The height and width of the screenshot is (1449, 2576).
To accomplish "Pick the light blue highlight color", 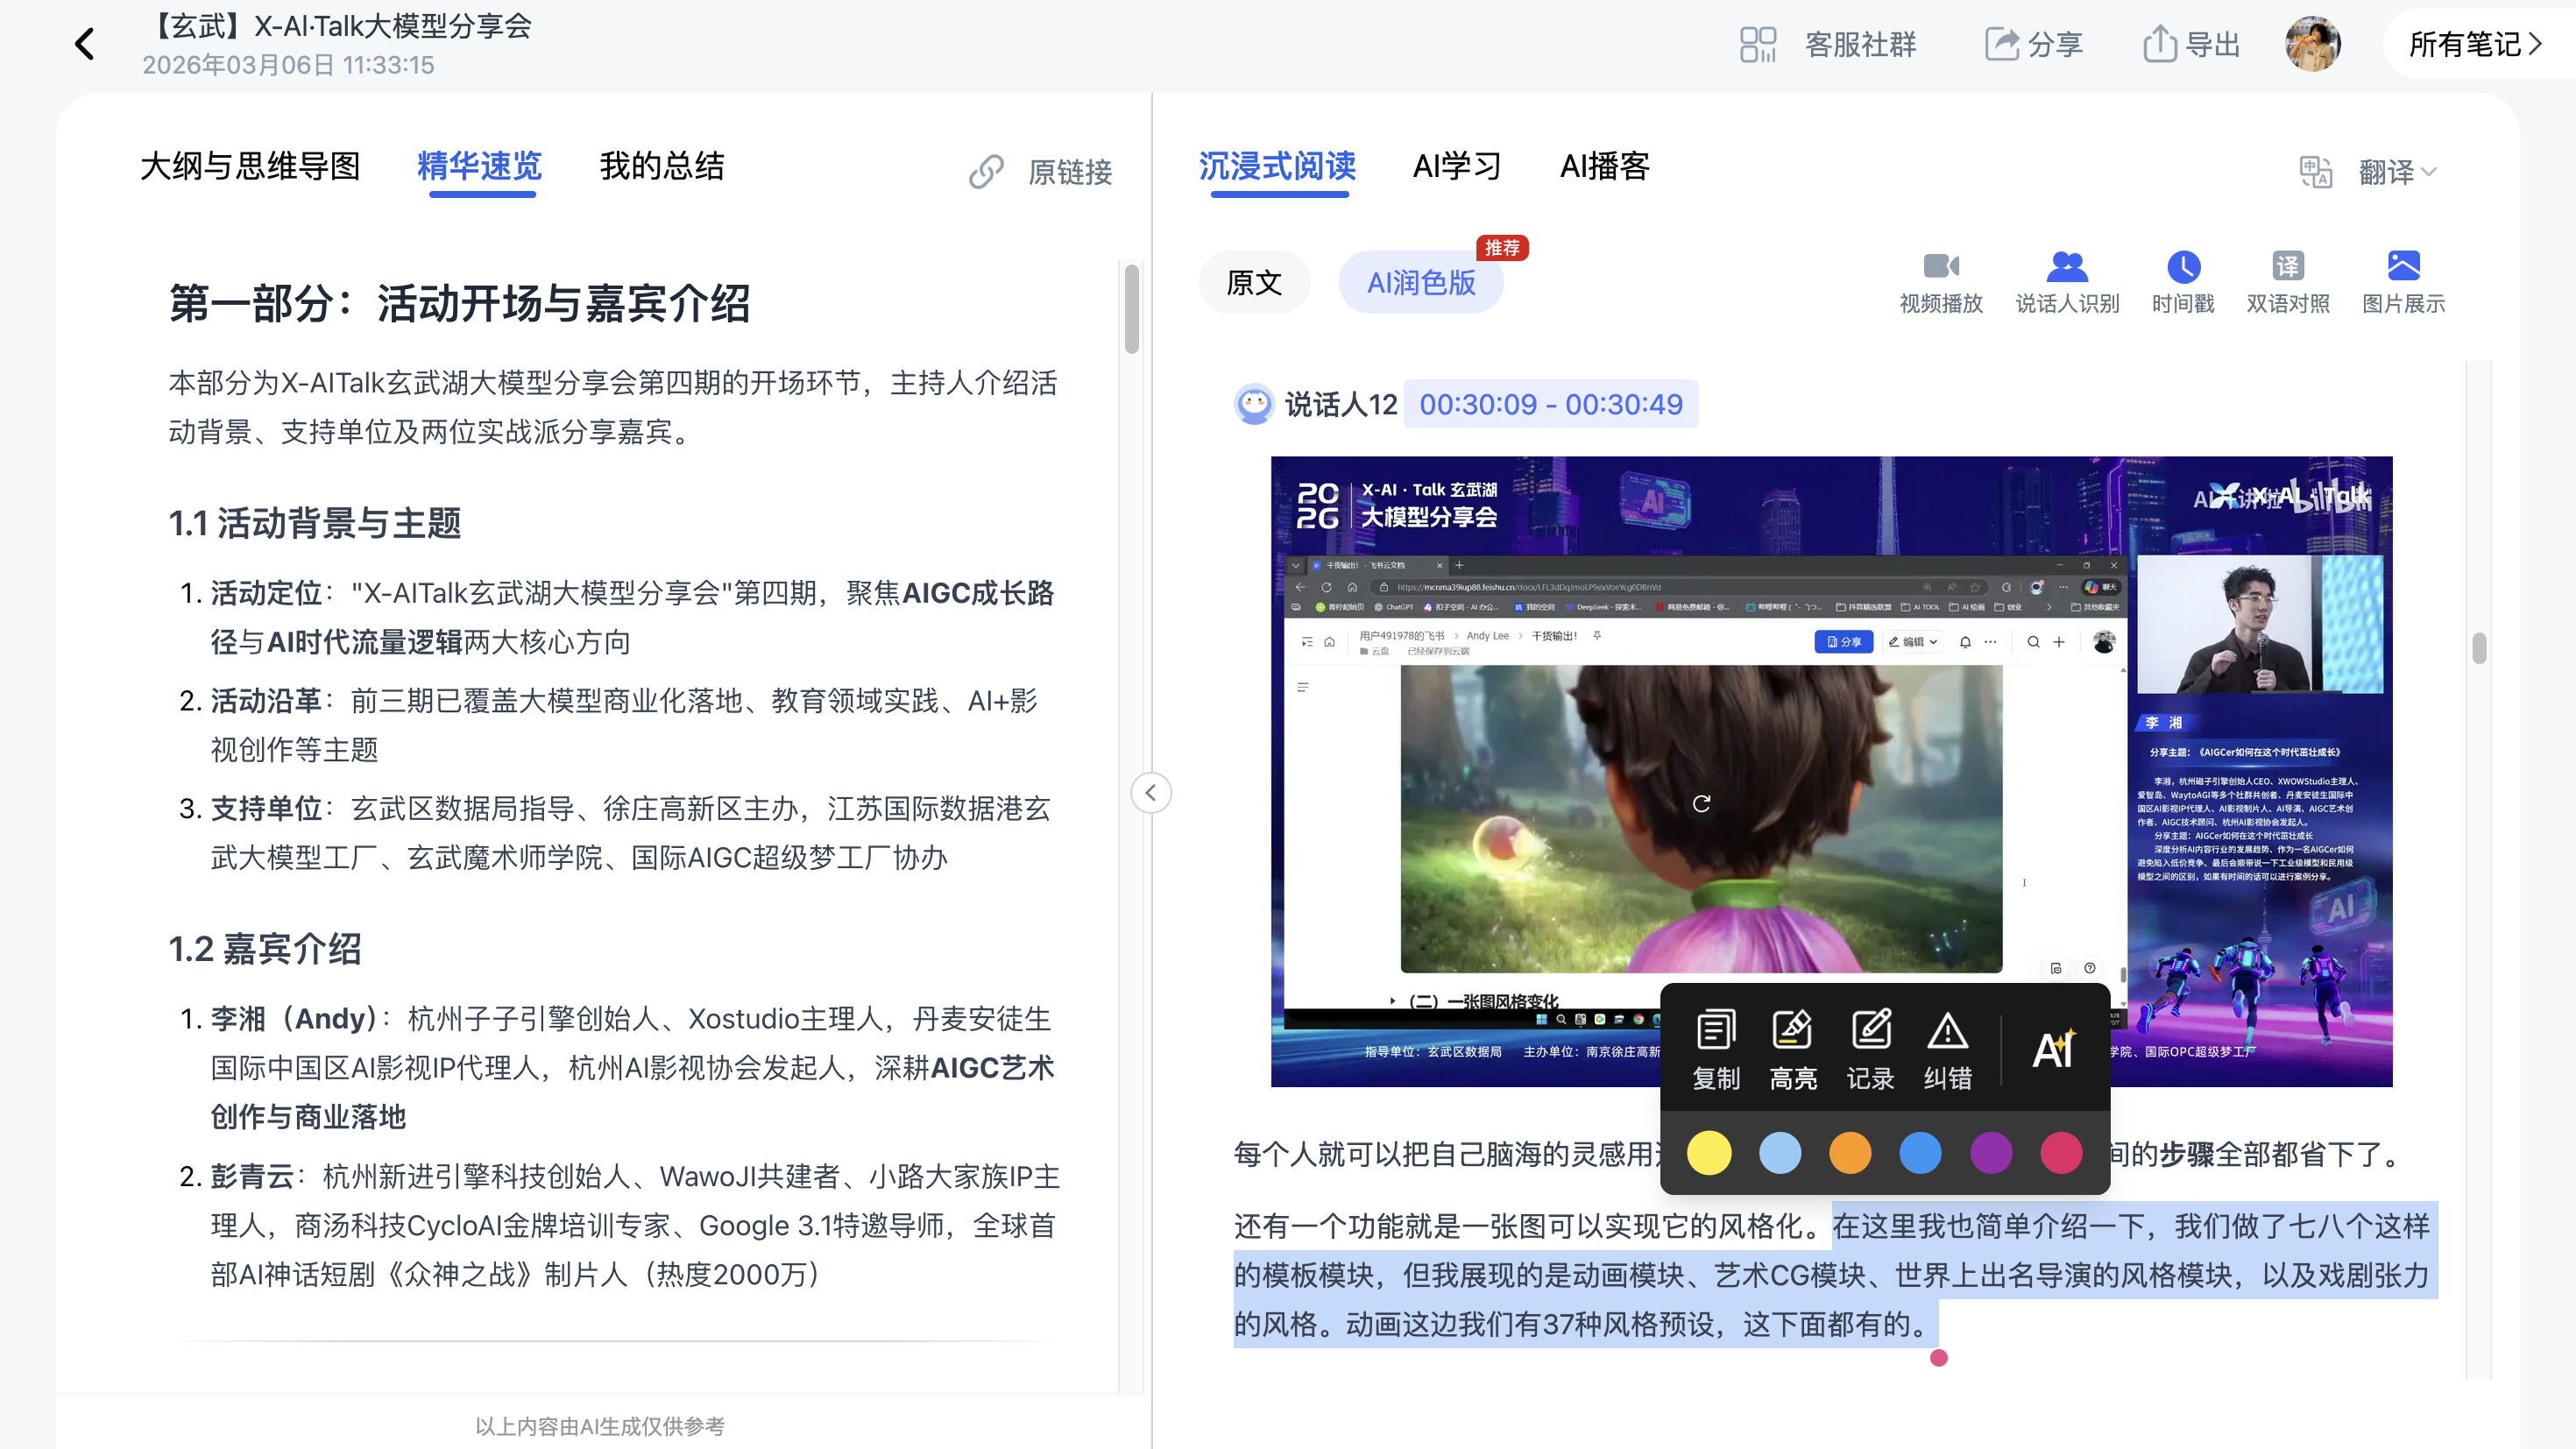I will (1780, 1152).
